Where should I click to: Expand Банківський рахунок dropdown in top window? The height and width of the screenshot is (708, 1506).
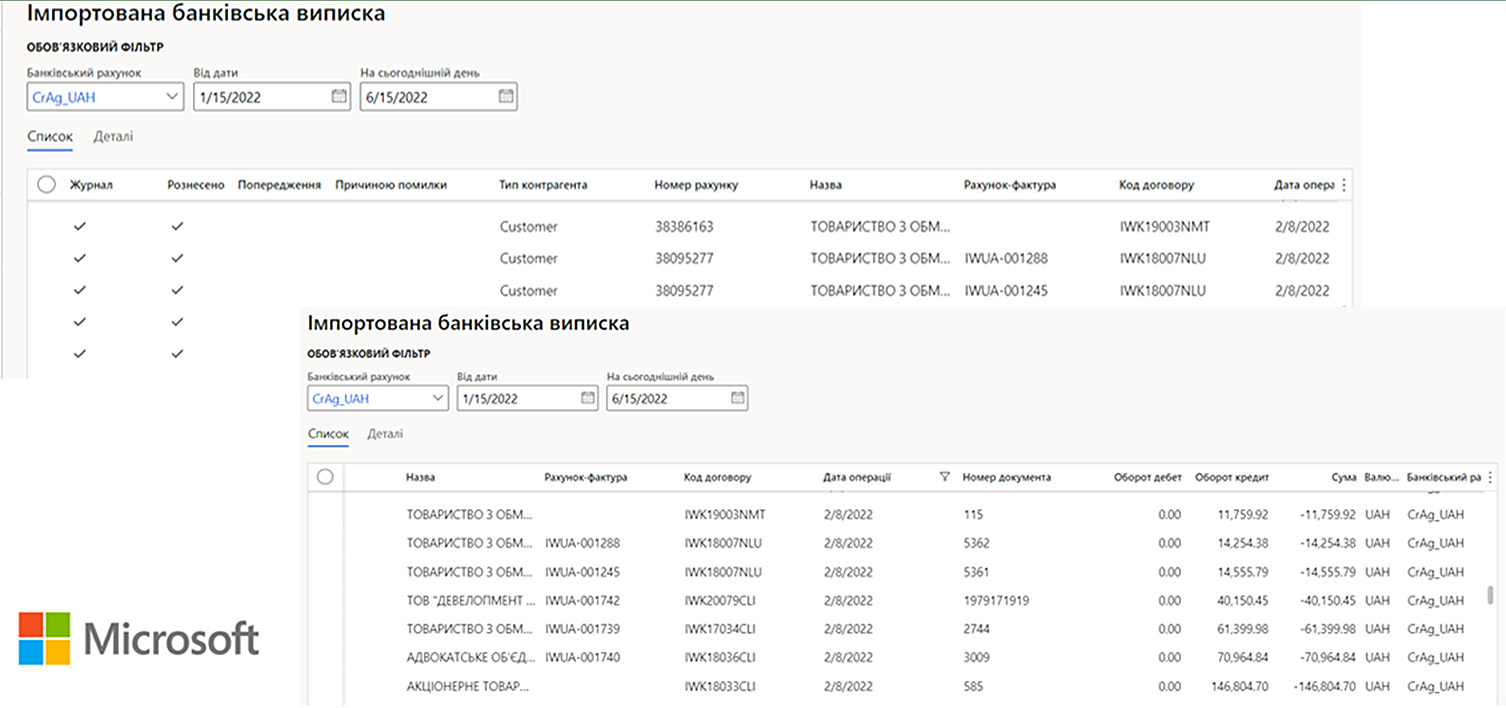pyautogui.click(x=172, y=96)
